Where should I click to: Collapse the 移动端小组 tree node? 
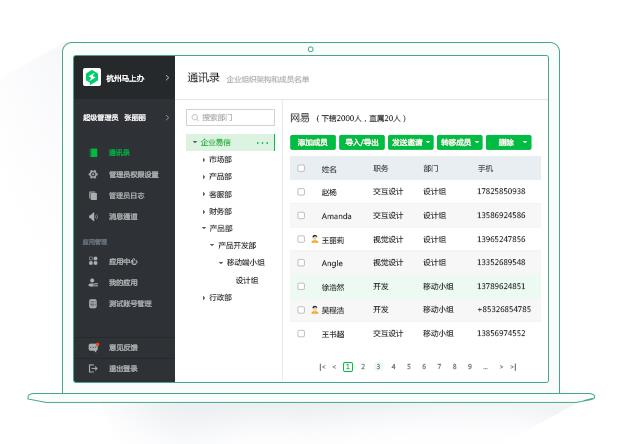221,263
